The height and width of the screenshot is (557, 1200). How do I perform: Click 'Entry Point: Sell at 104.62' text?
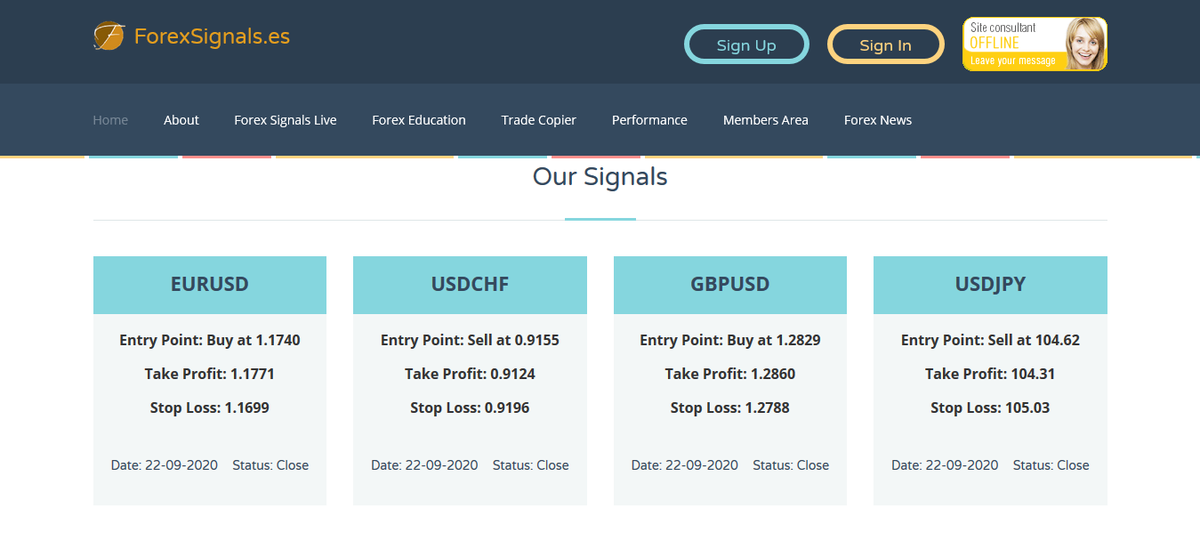[x=990, y=340]
